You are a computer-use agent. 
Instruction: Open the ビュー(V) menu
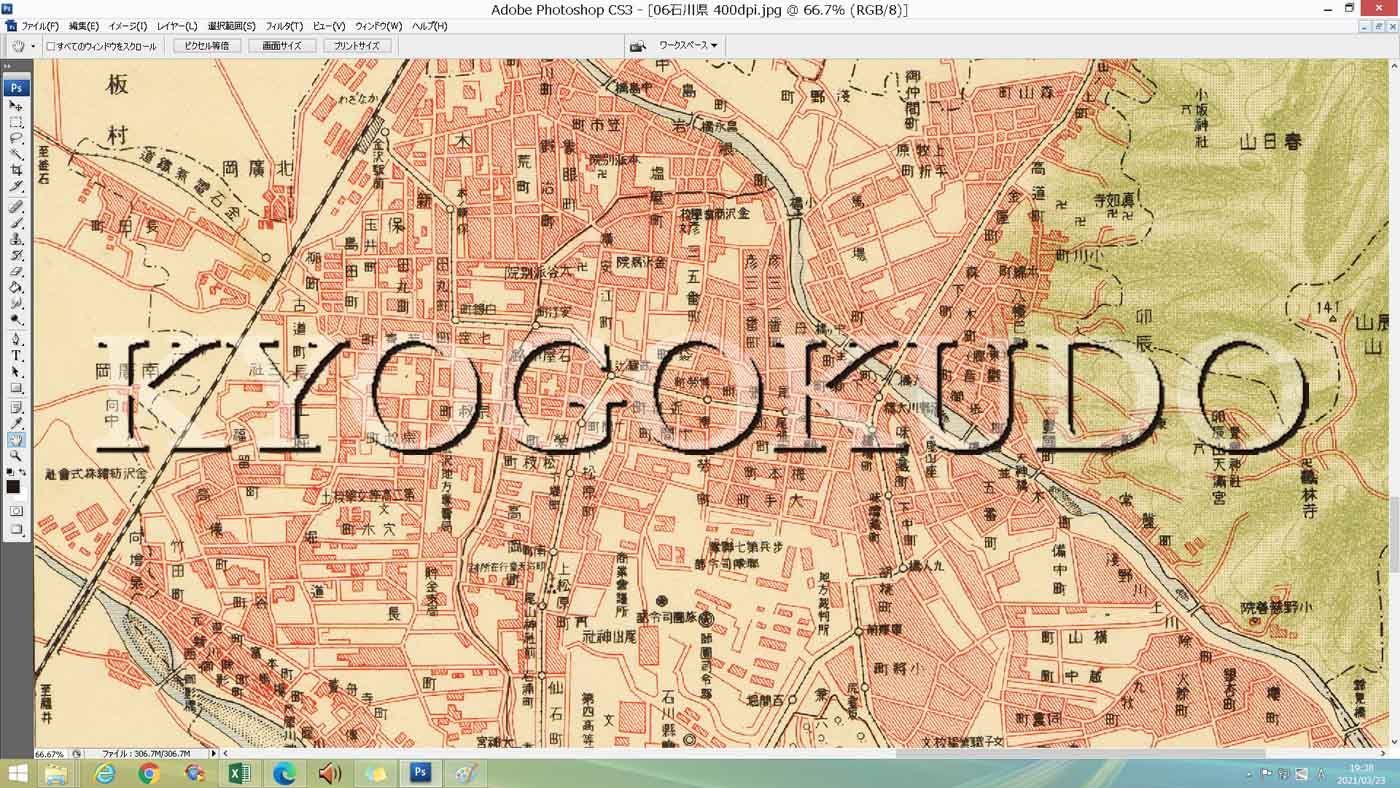328,26
